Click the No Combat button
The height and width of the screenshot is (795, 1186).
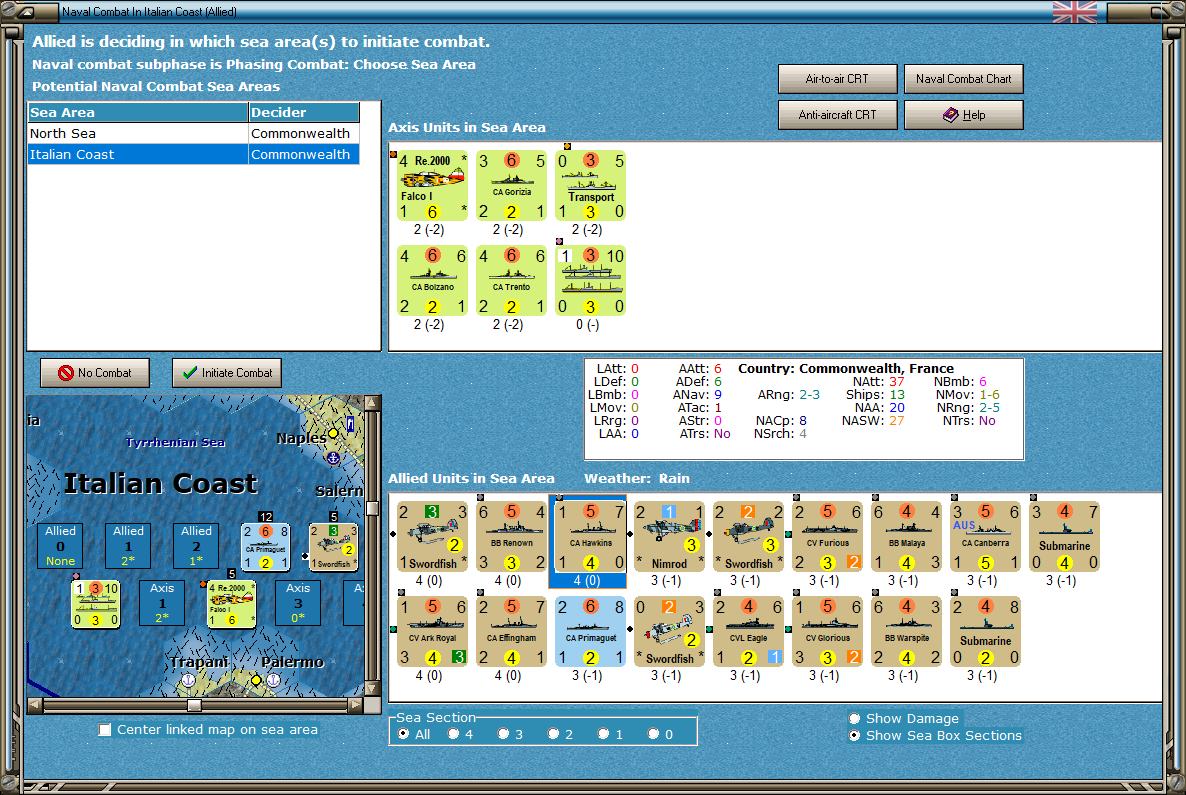pos(95,373)
